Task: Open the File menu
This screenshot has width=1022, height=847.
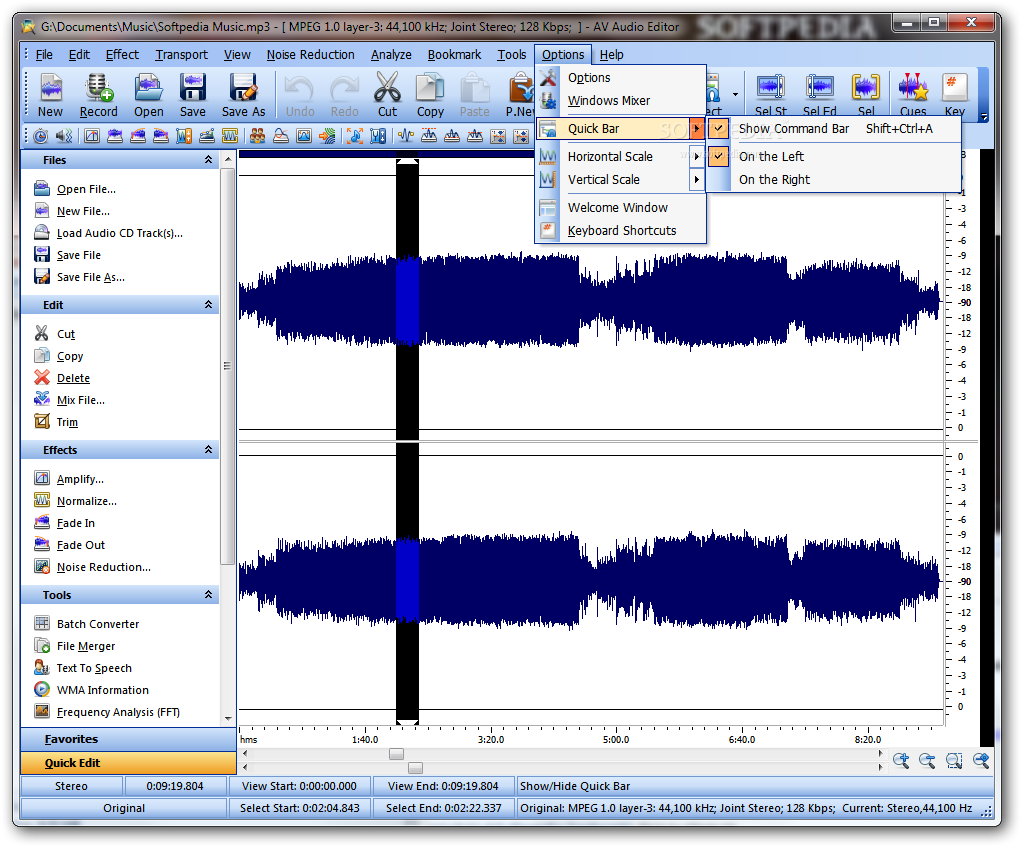Action: tap(44, 55)
